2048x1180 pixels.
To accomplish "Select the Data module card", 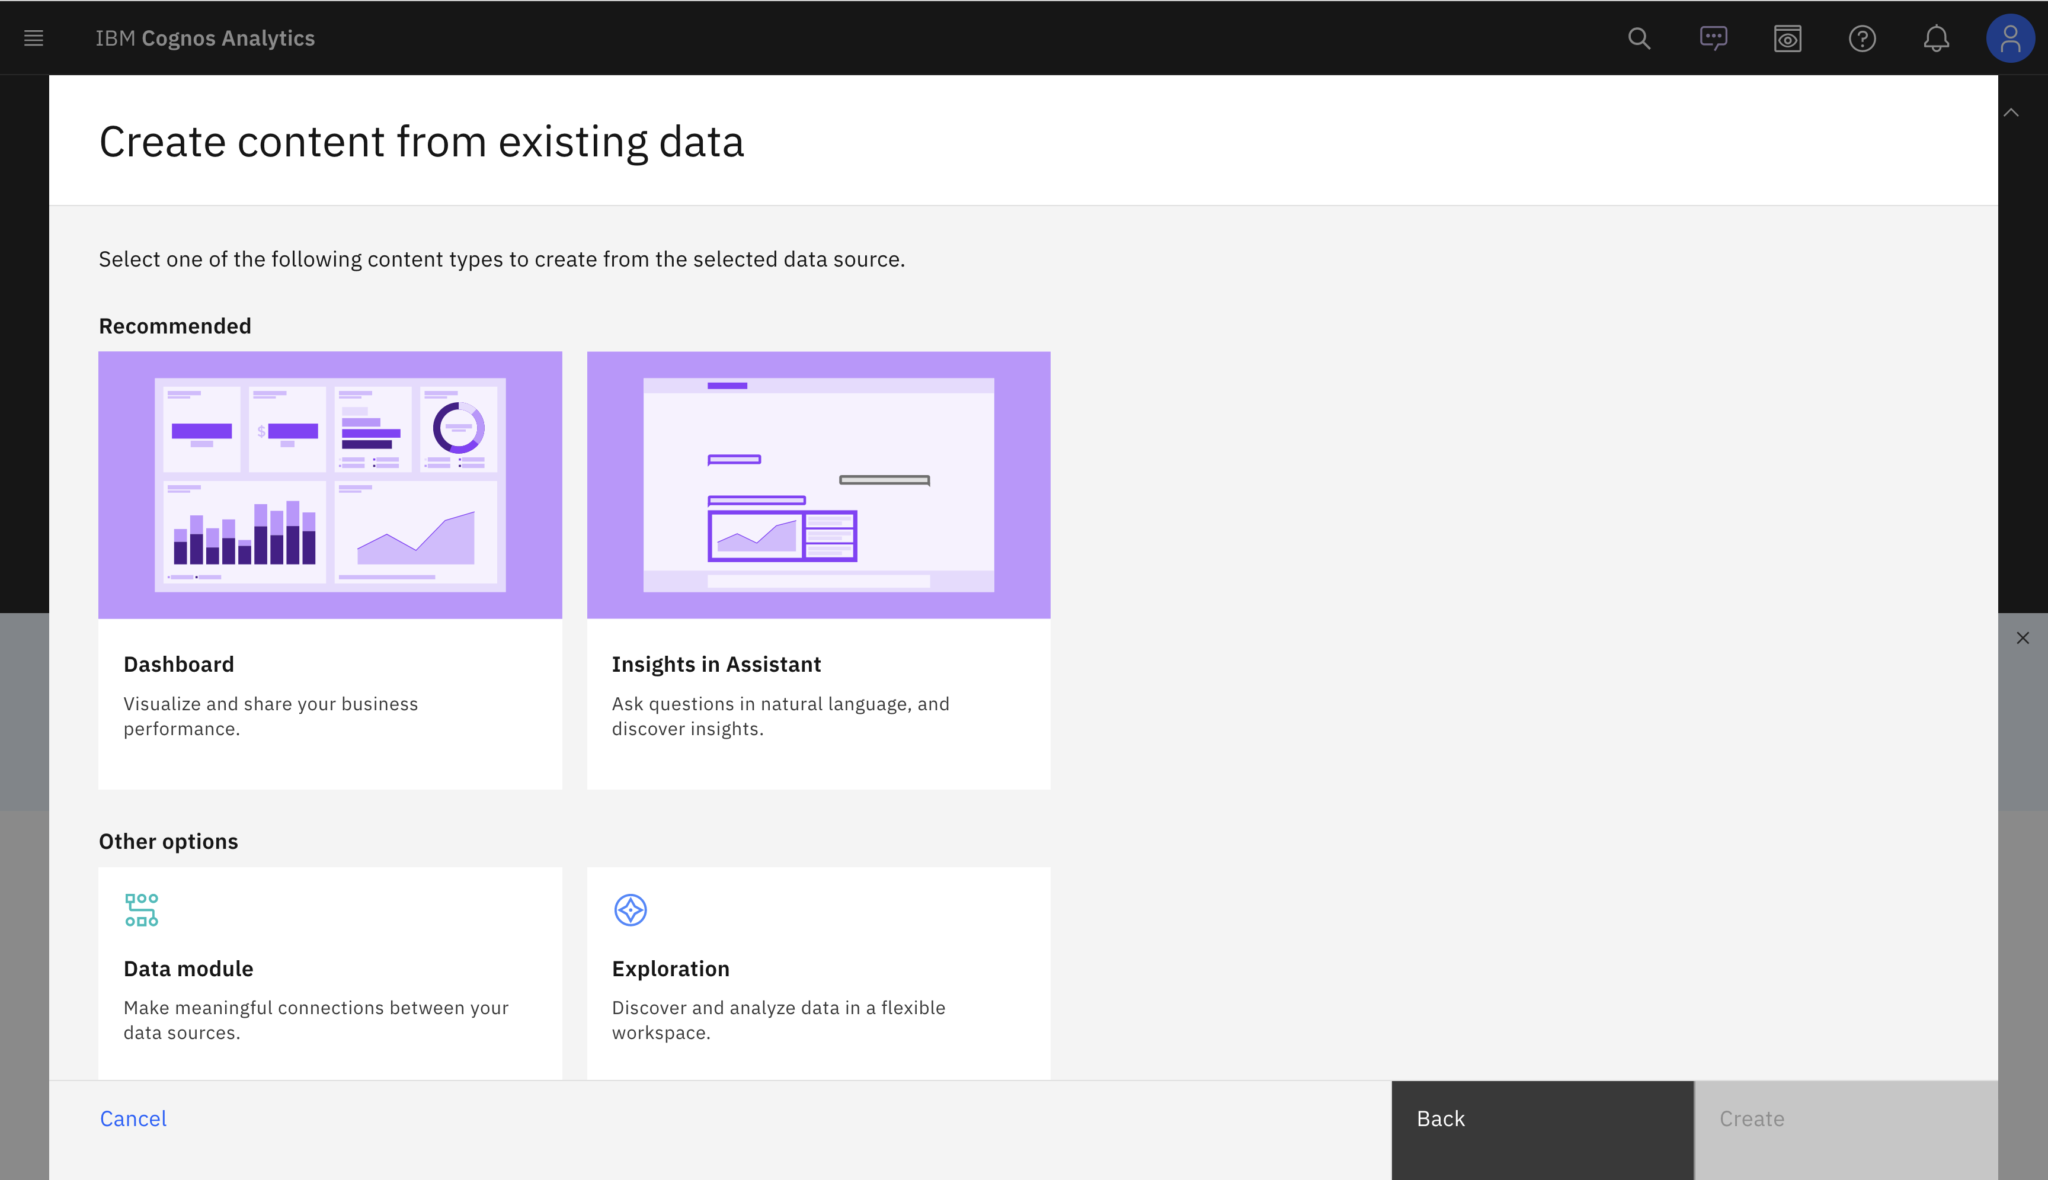I will pyautogui.click(x=330, y=971).
